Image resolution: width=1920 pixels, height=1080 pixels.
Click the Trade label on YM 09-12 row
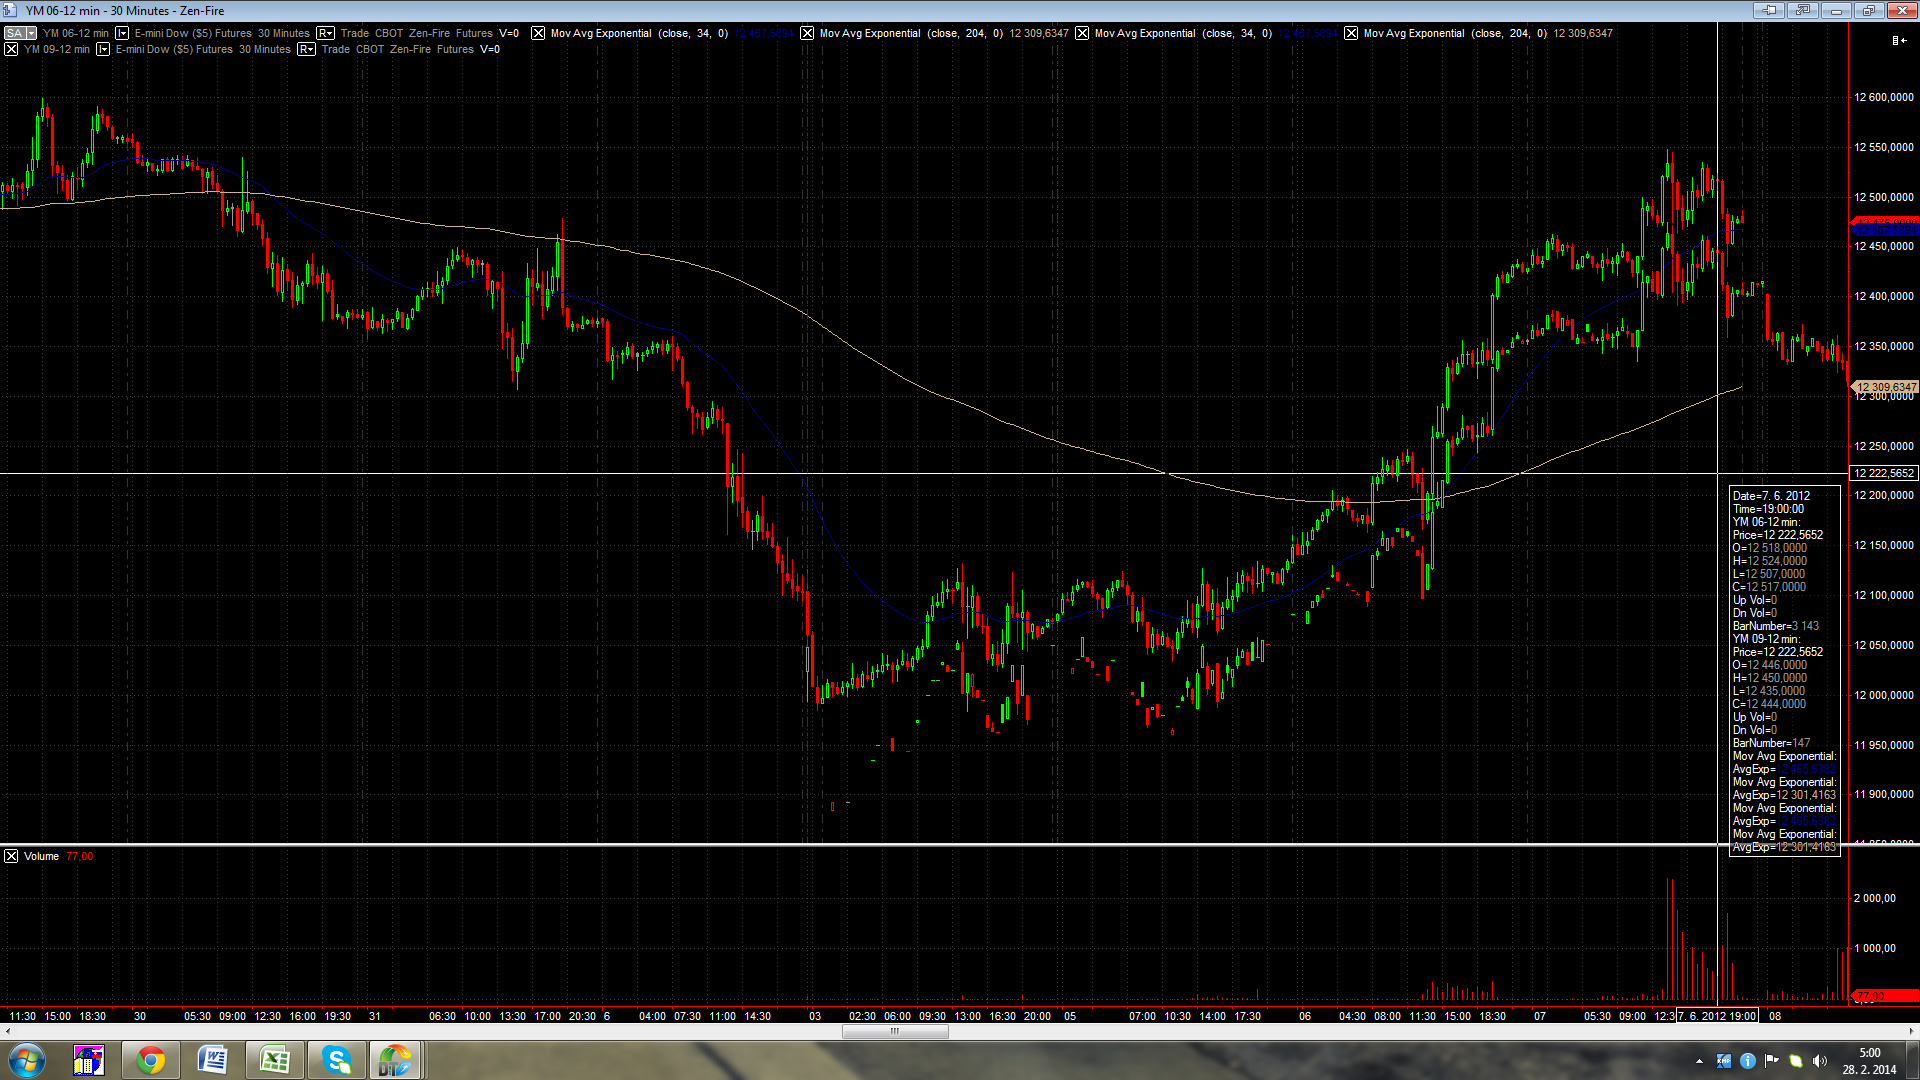point(335,49)
